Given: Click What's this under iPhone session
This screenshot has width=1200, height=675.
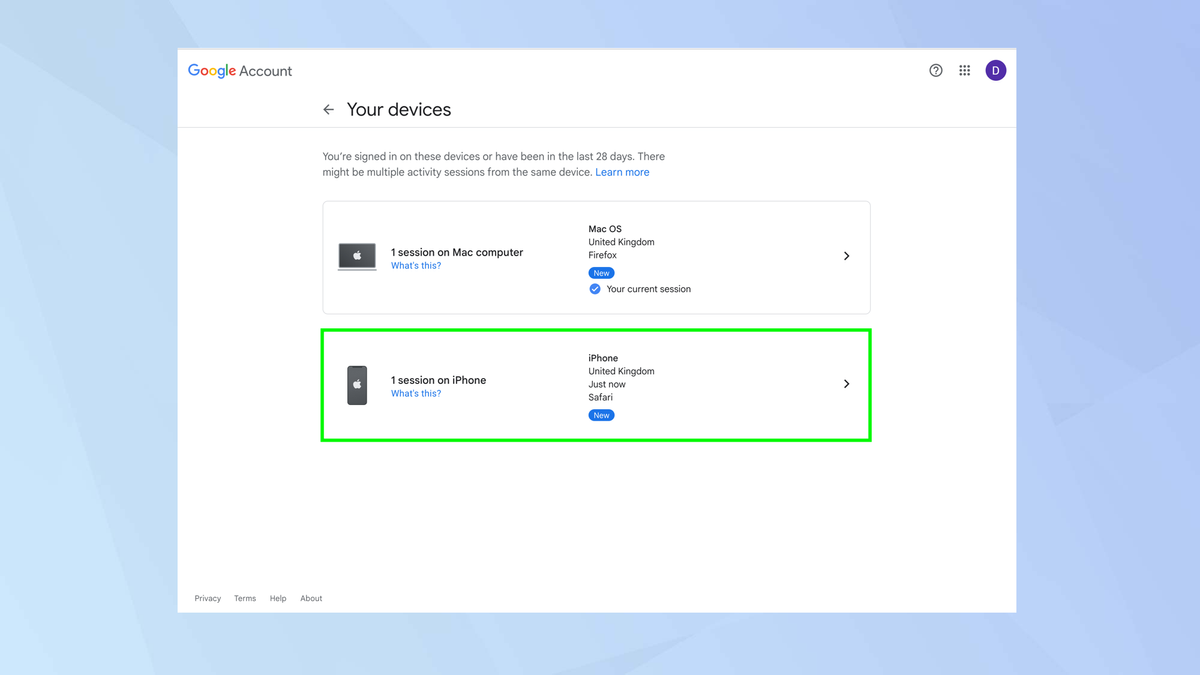Looking at the screenshot, I should point(416,393).
